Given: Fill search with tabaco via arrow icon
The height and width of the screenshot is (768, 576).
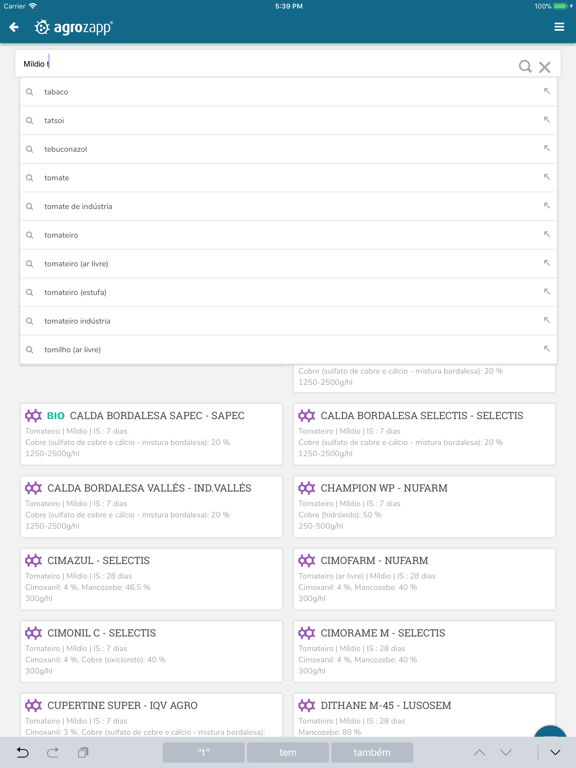Looking at the screenshot, I should 547,91.
